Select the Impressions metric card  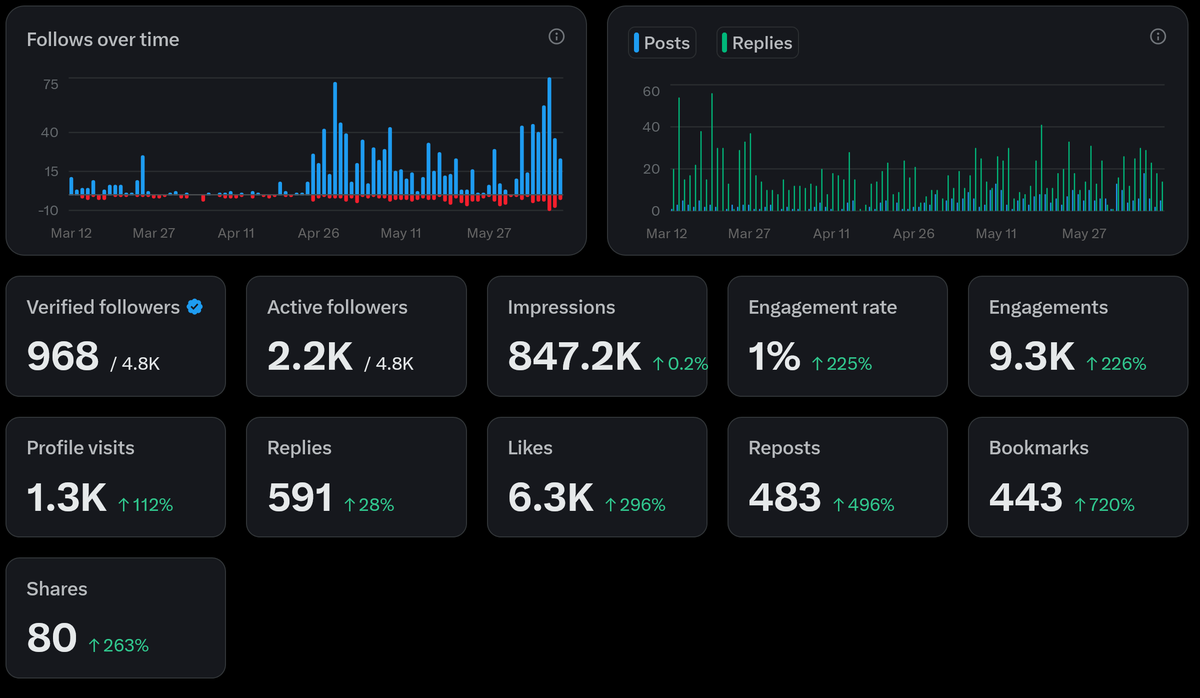[597, 336]
